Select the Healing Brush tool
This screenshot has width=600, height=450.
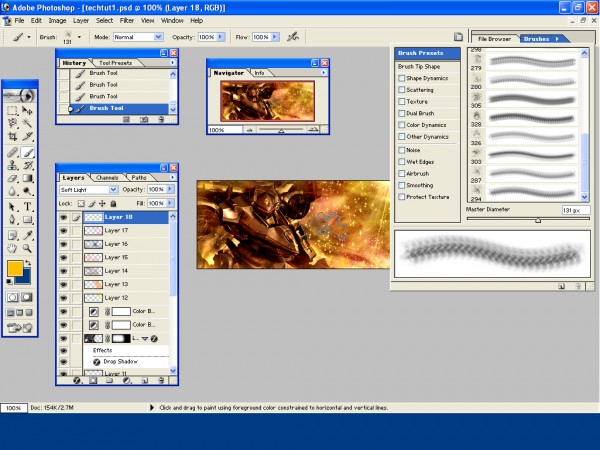coord(12,153)
